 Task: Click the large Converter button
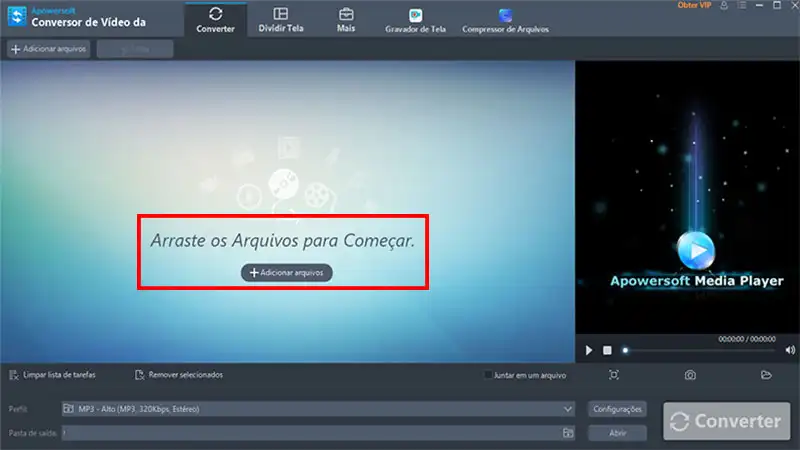click(725, 421)
